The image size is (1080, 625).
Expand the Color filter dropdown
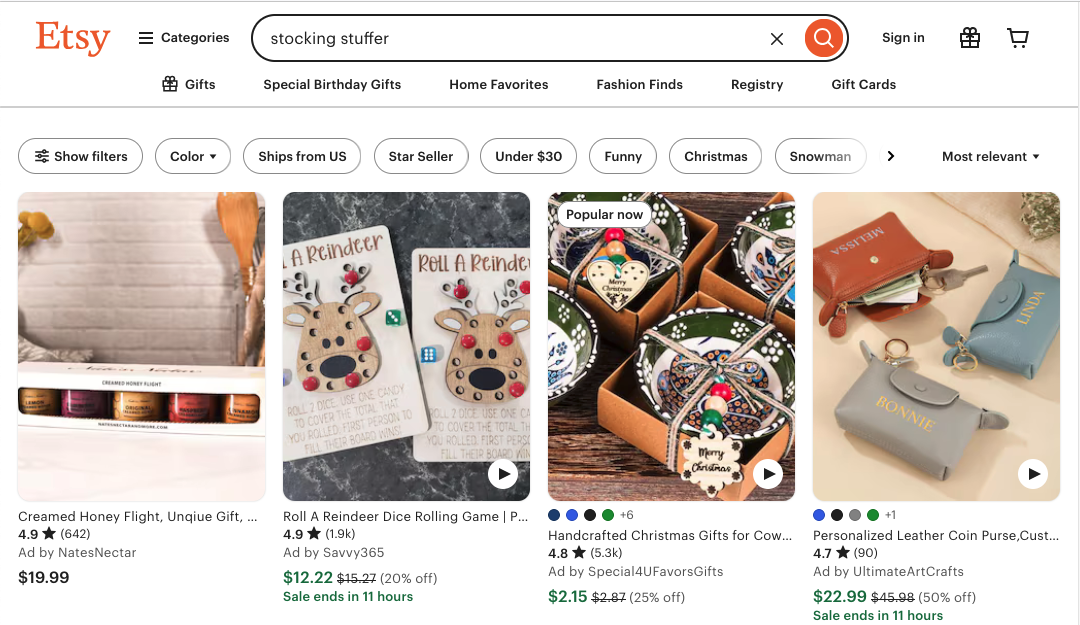(193, 156)
